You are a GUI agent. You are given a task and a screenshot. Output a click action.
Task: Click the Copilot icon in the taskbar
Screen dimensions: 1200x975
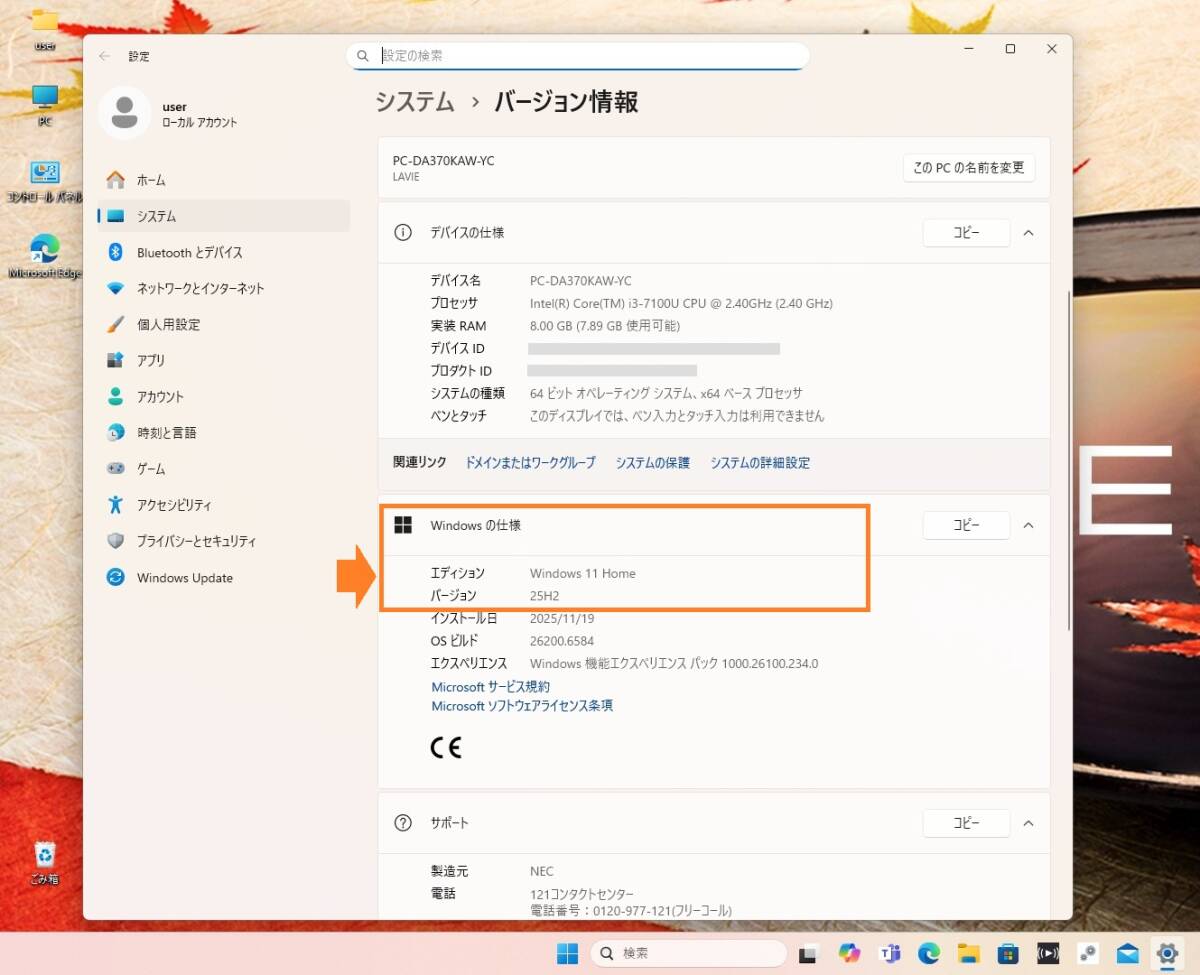pyautogui.click(x=849, y=953)
